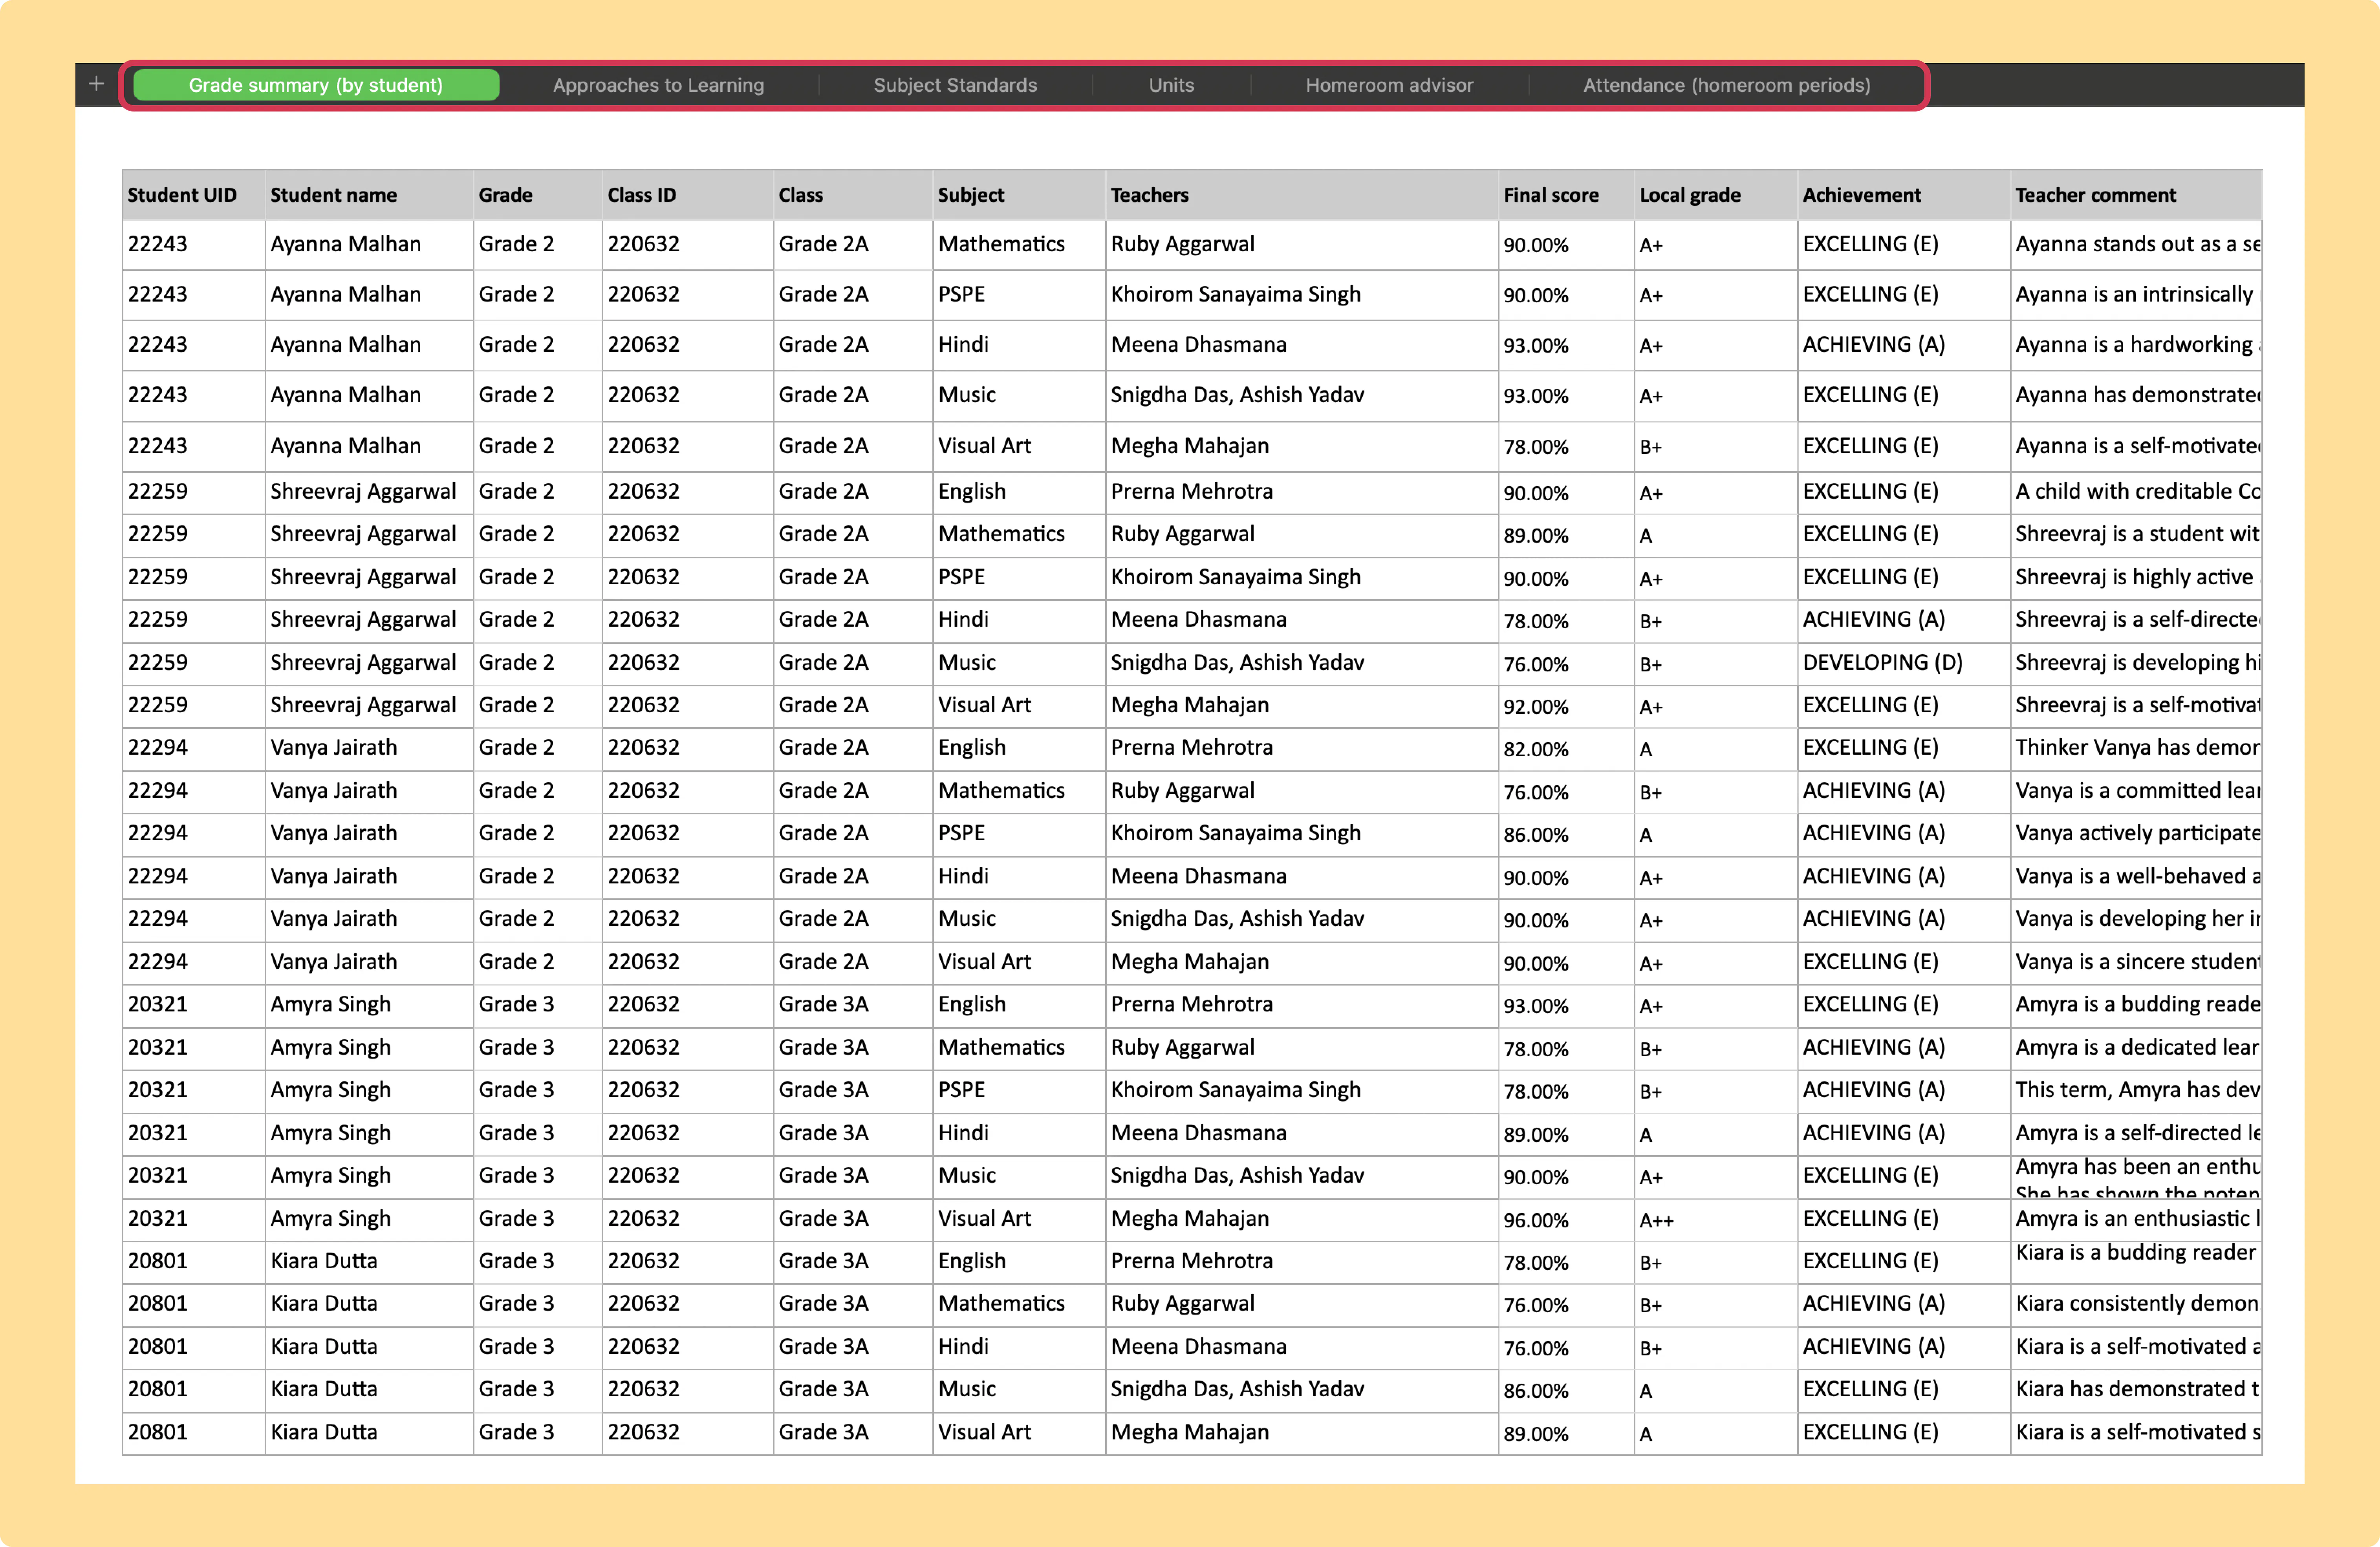Select comment 'Kiara is a budding reader'
The image size is (2380, 1547).
(2136, 1261)
